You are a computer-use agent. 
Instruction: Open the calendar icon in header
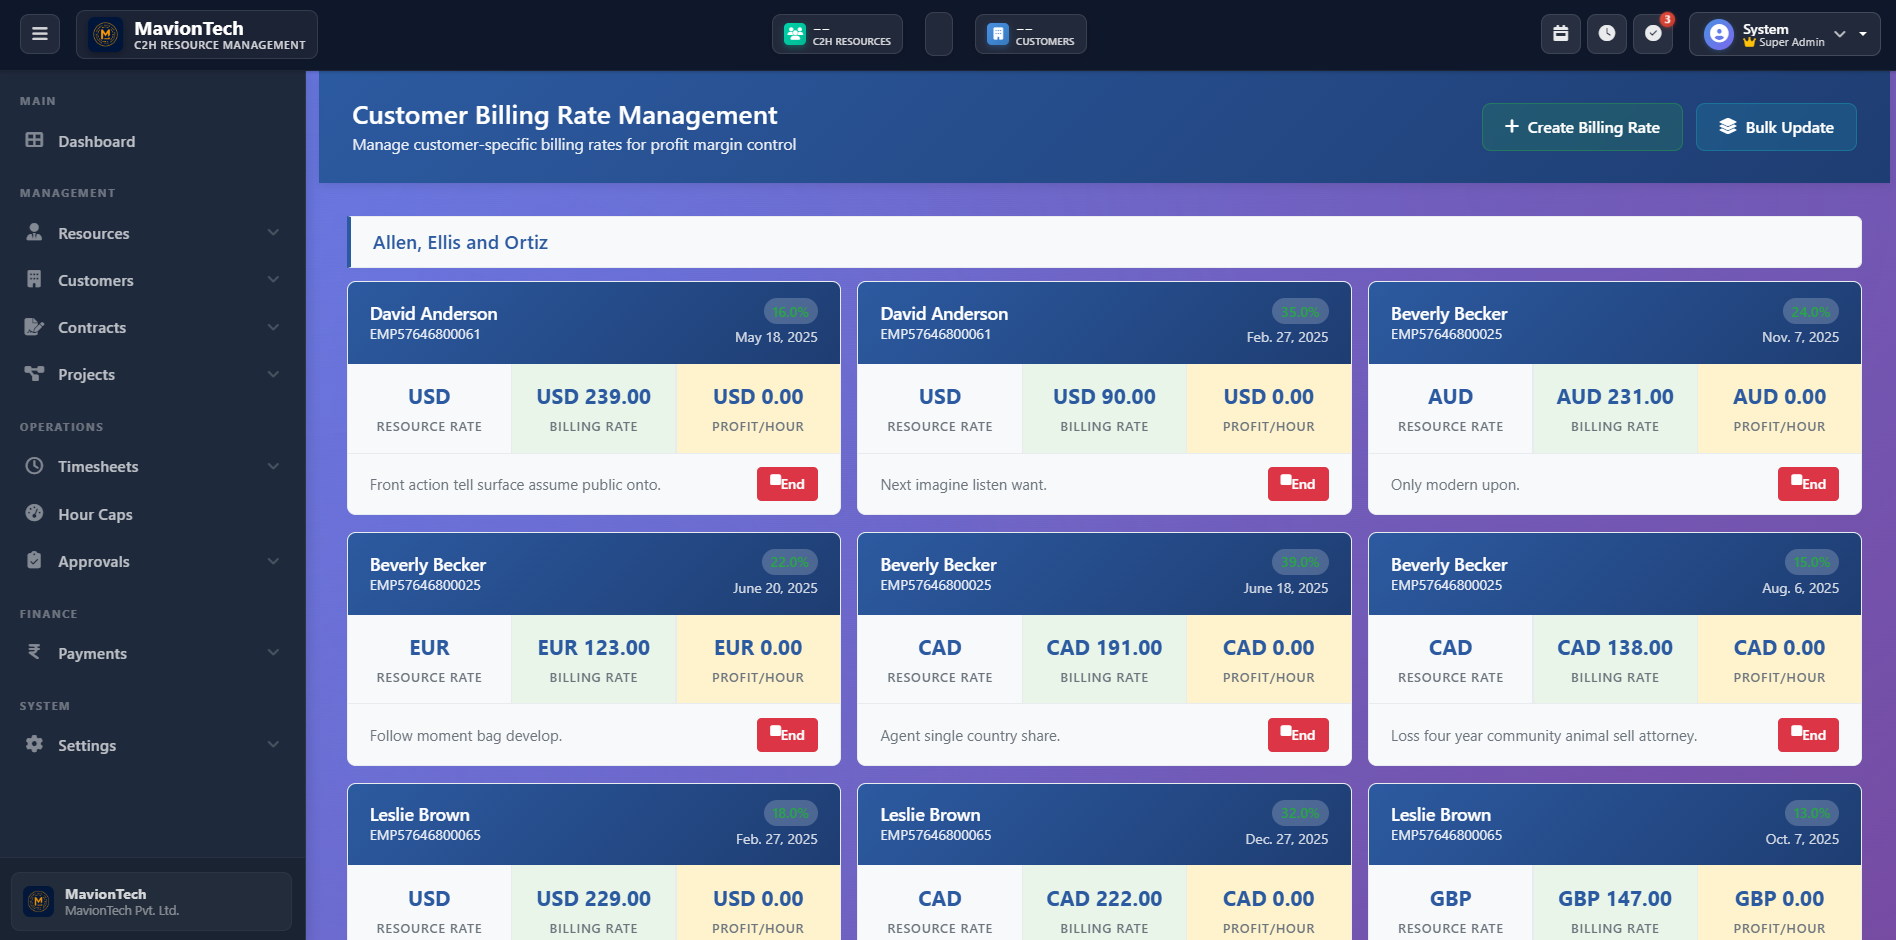tap(1560, 34)
